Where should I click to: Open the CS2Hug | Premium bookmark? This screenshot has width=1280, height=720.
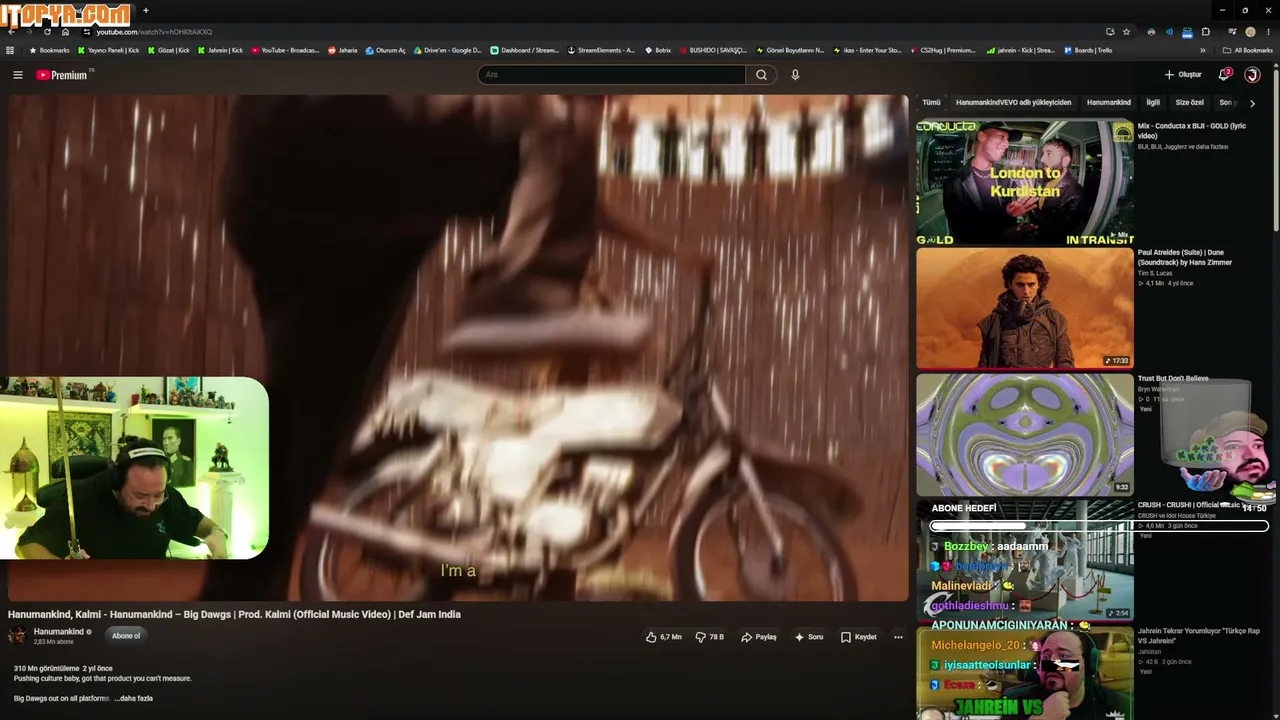(x=942, y=50)
